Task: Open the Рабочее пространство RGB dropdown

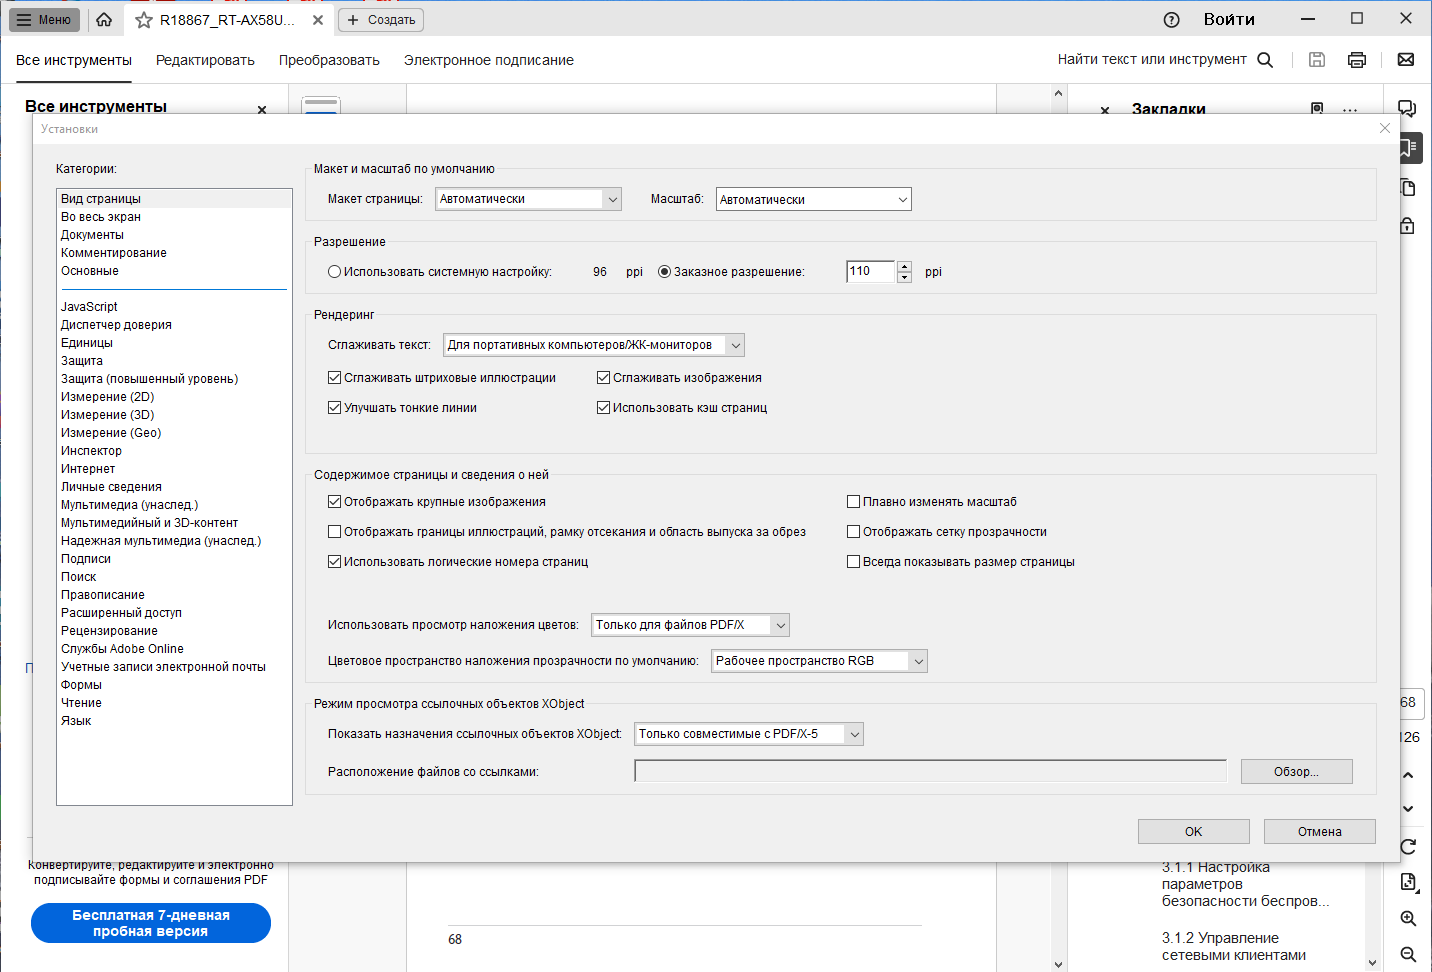Action: tap(819, 661)
